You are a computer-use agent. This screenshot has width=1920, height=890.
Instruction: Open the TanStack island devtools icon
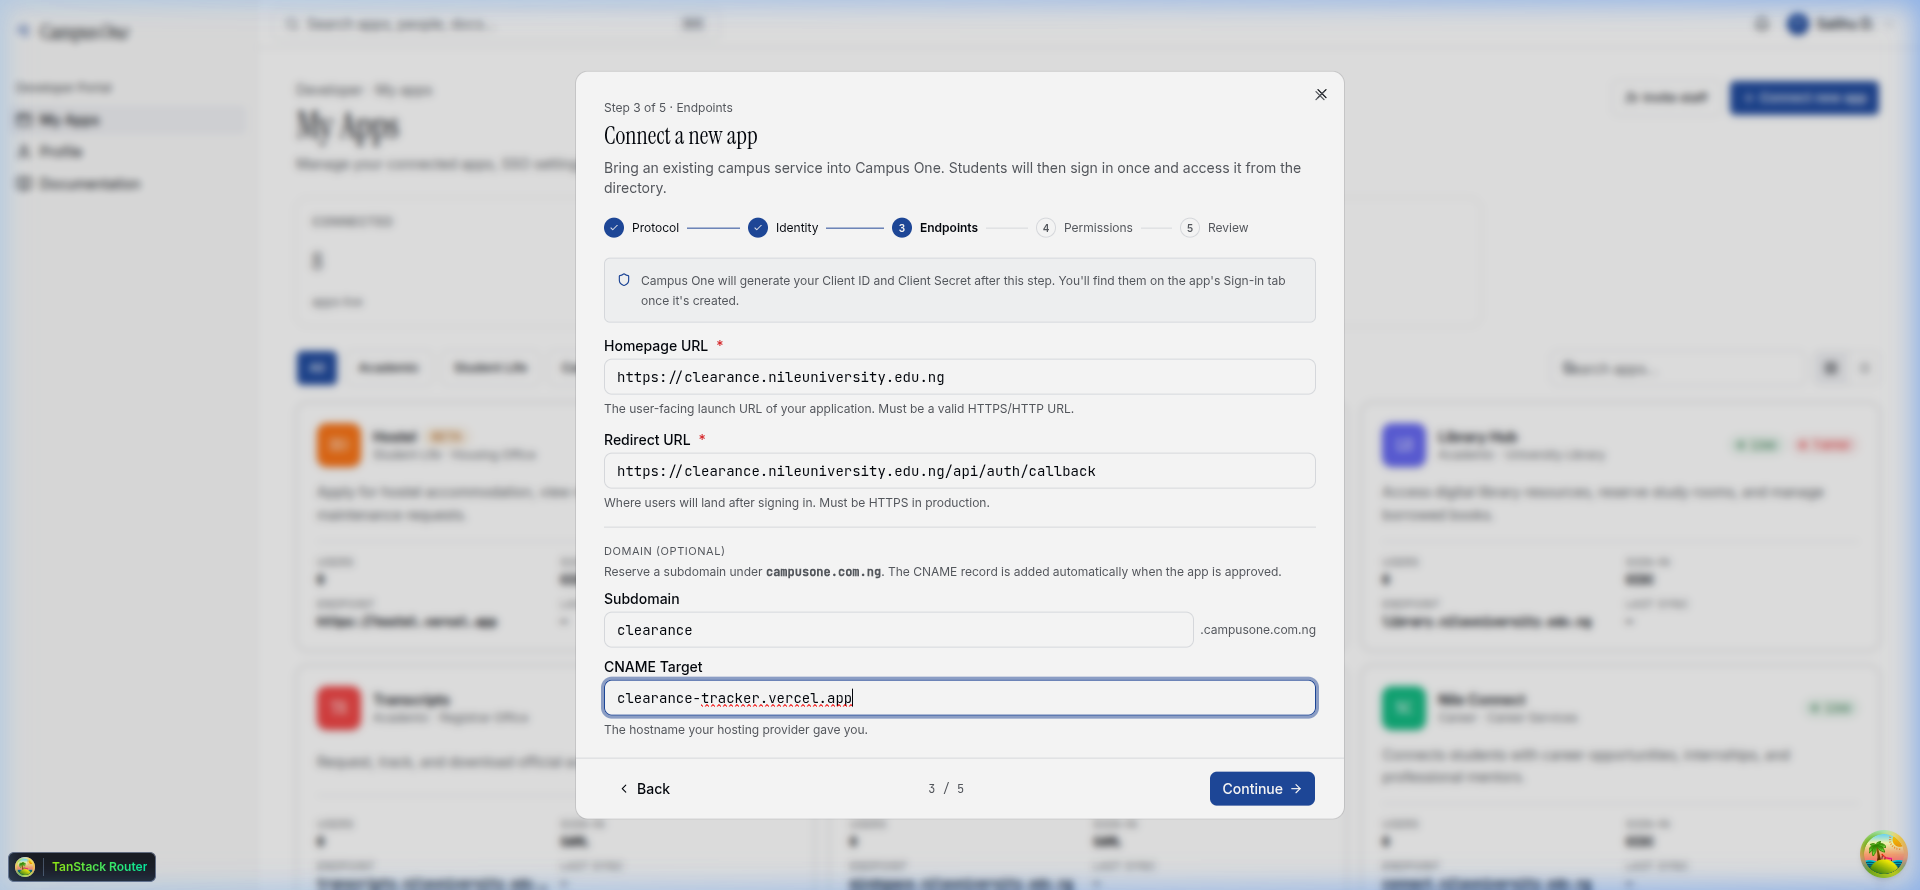tap(1883, 854)
